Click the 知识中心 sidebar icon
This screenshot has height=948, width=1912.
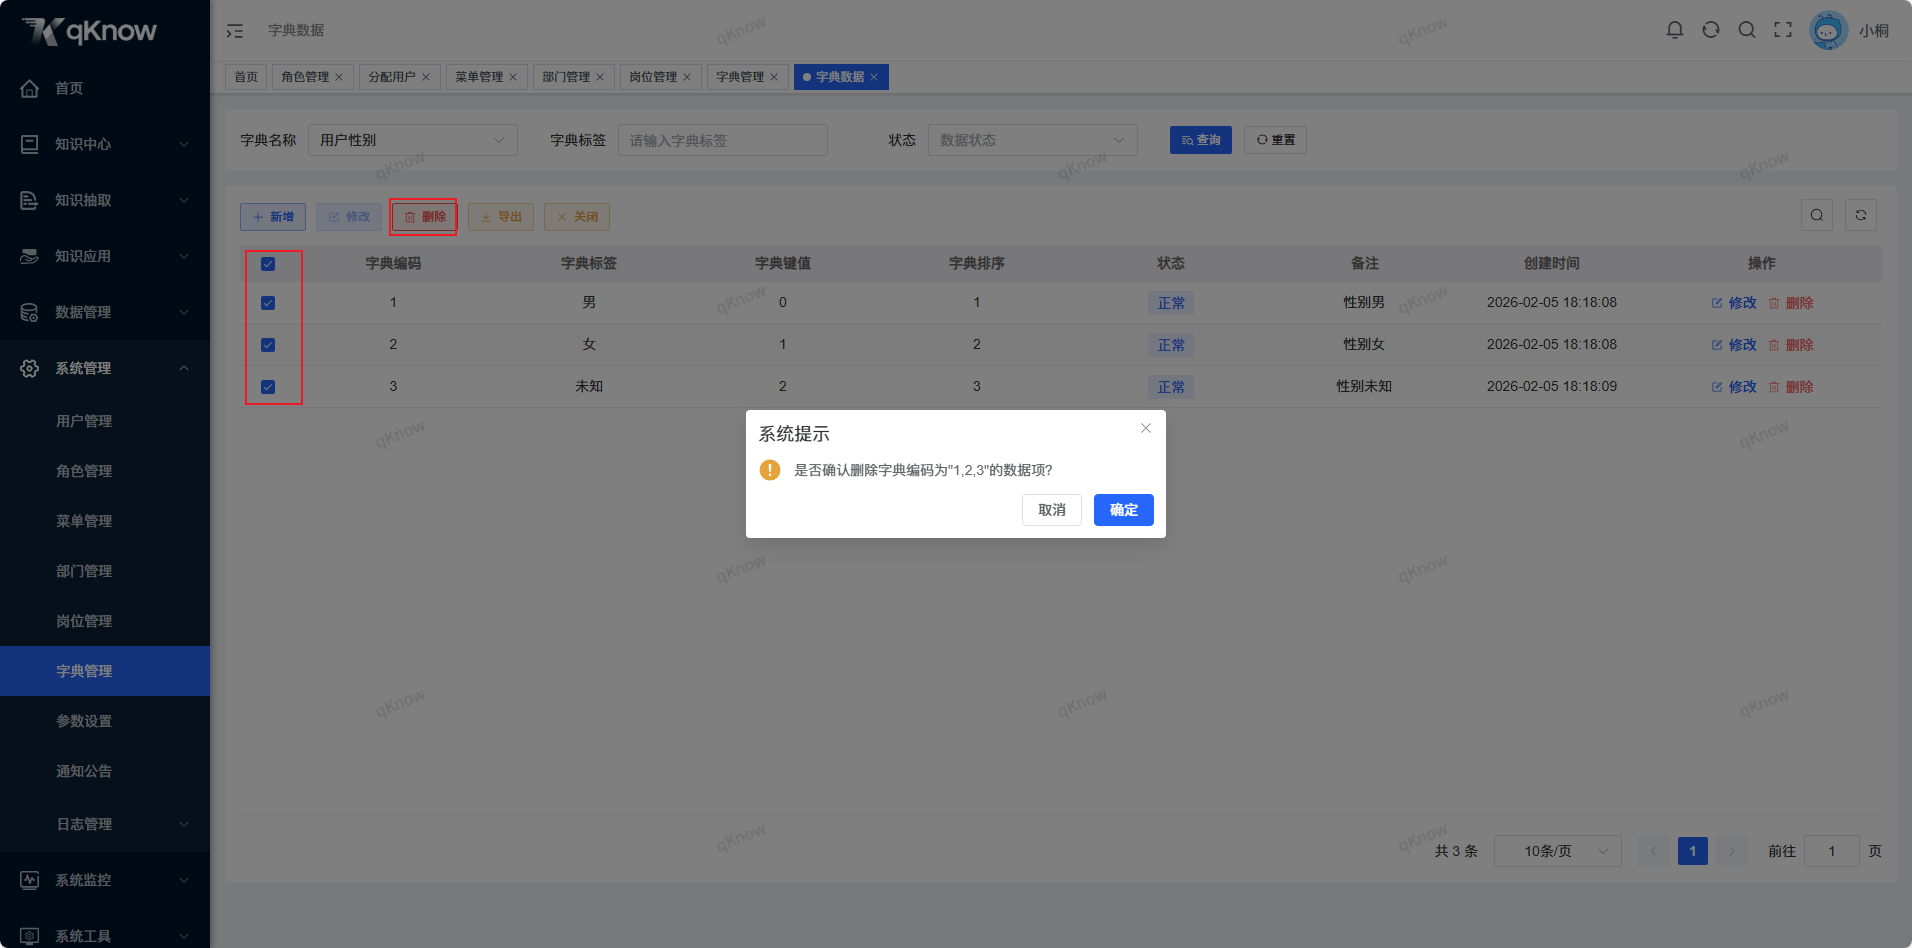30,144
